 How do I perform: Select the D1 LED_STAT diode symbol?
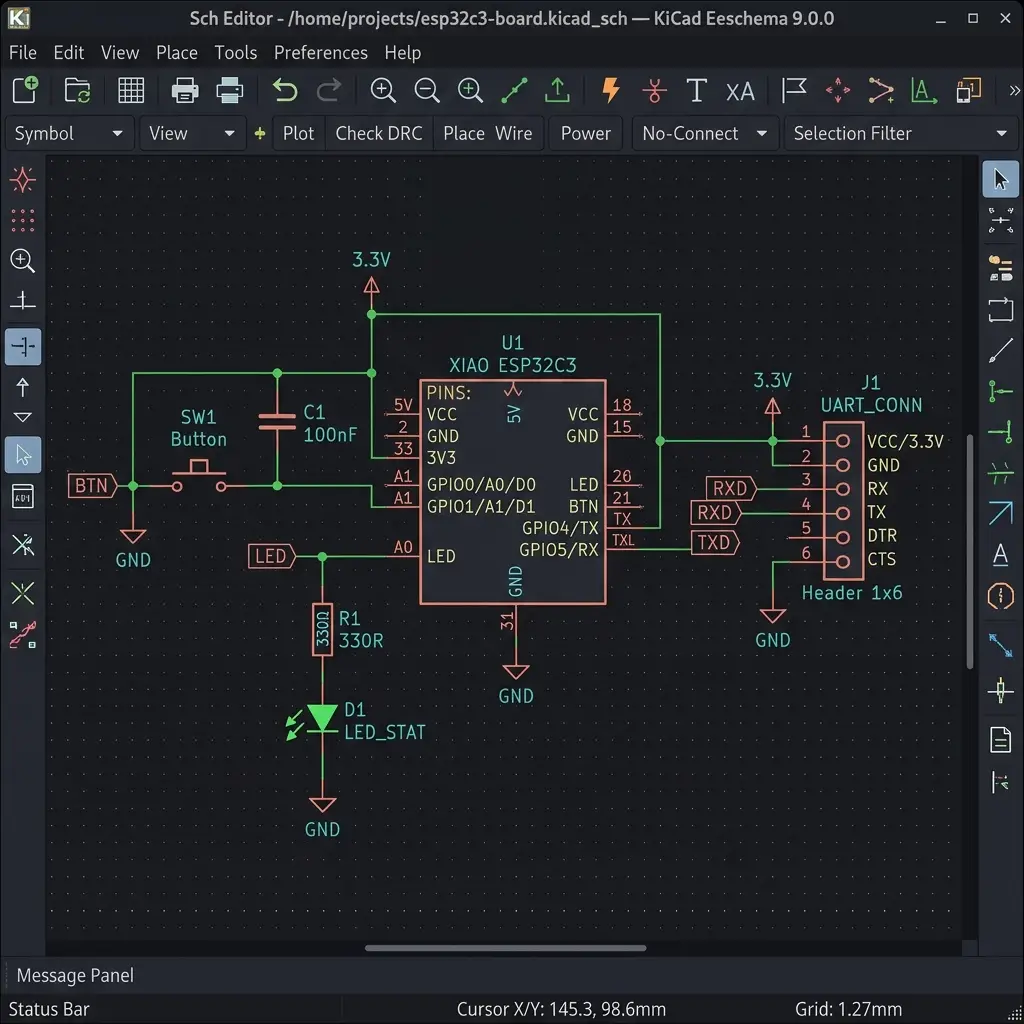322,718
